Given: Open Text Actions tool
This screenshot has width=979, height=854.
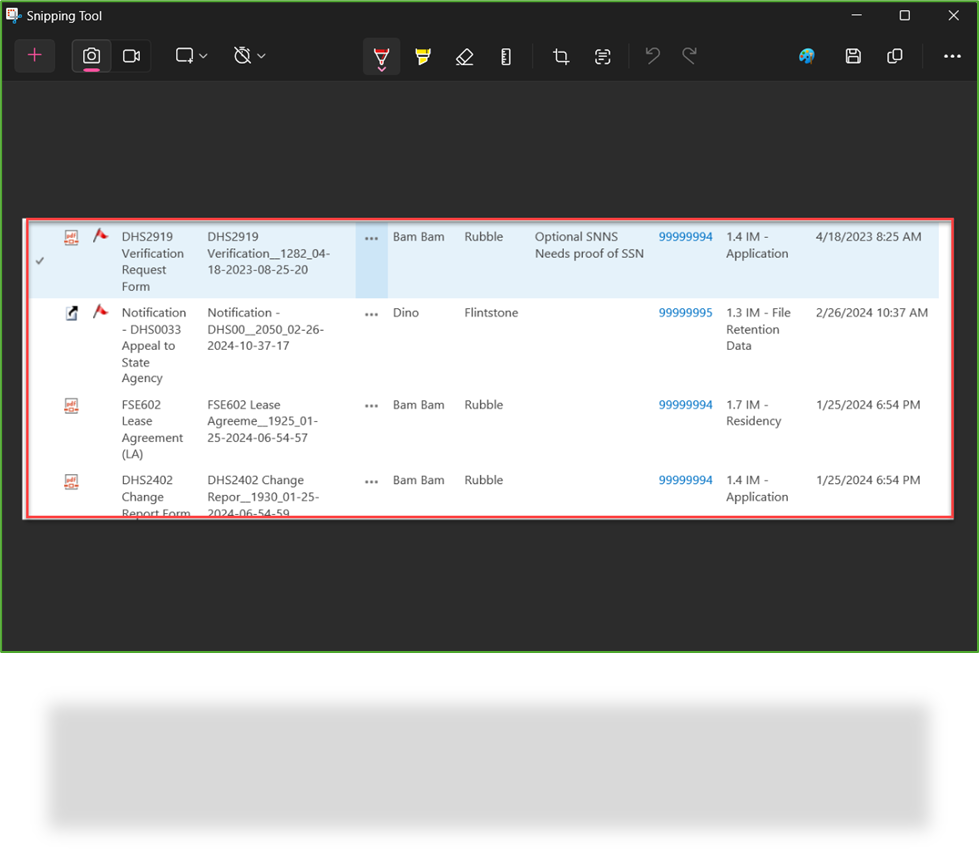Looking at the screenshot, I should (602, 56).
